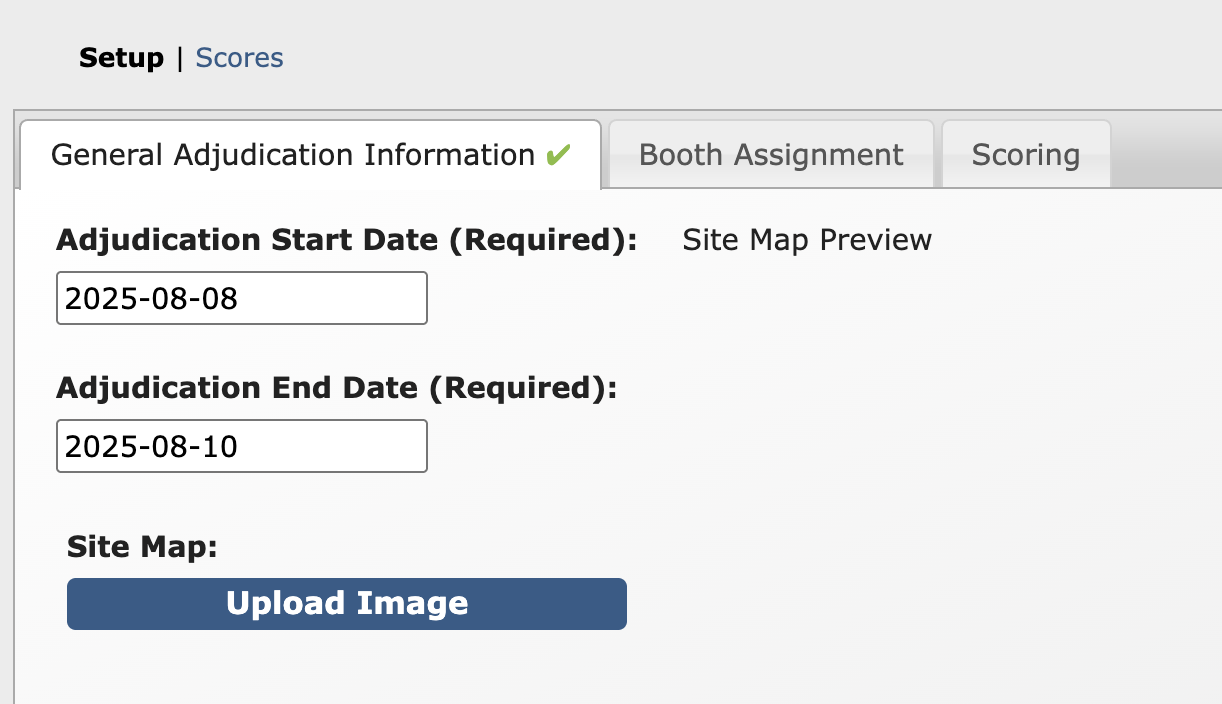Click the "(Required)" text in End Date label
The height and width of the screenshot is (704, 1222).
[522, 388]
